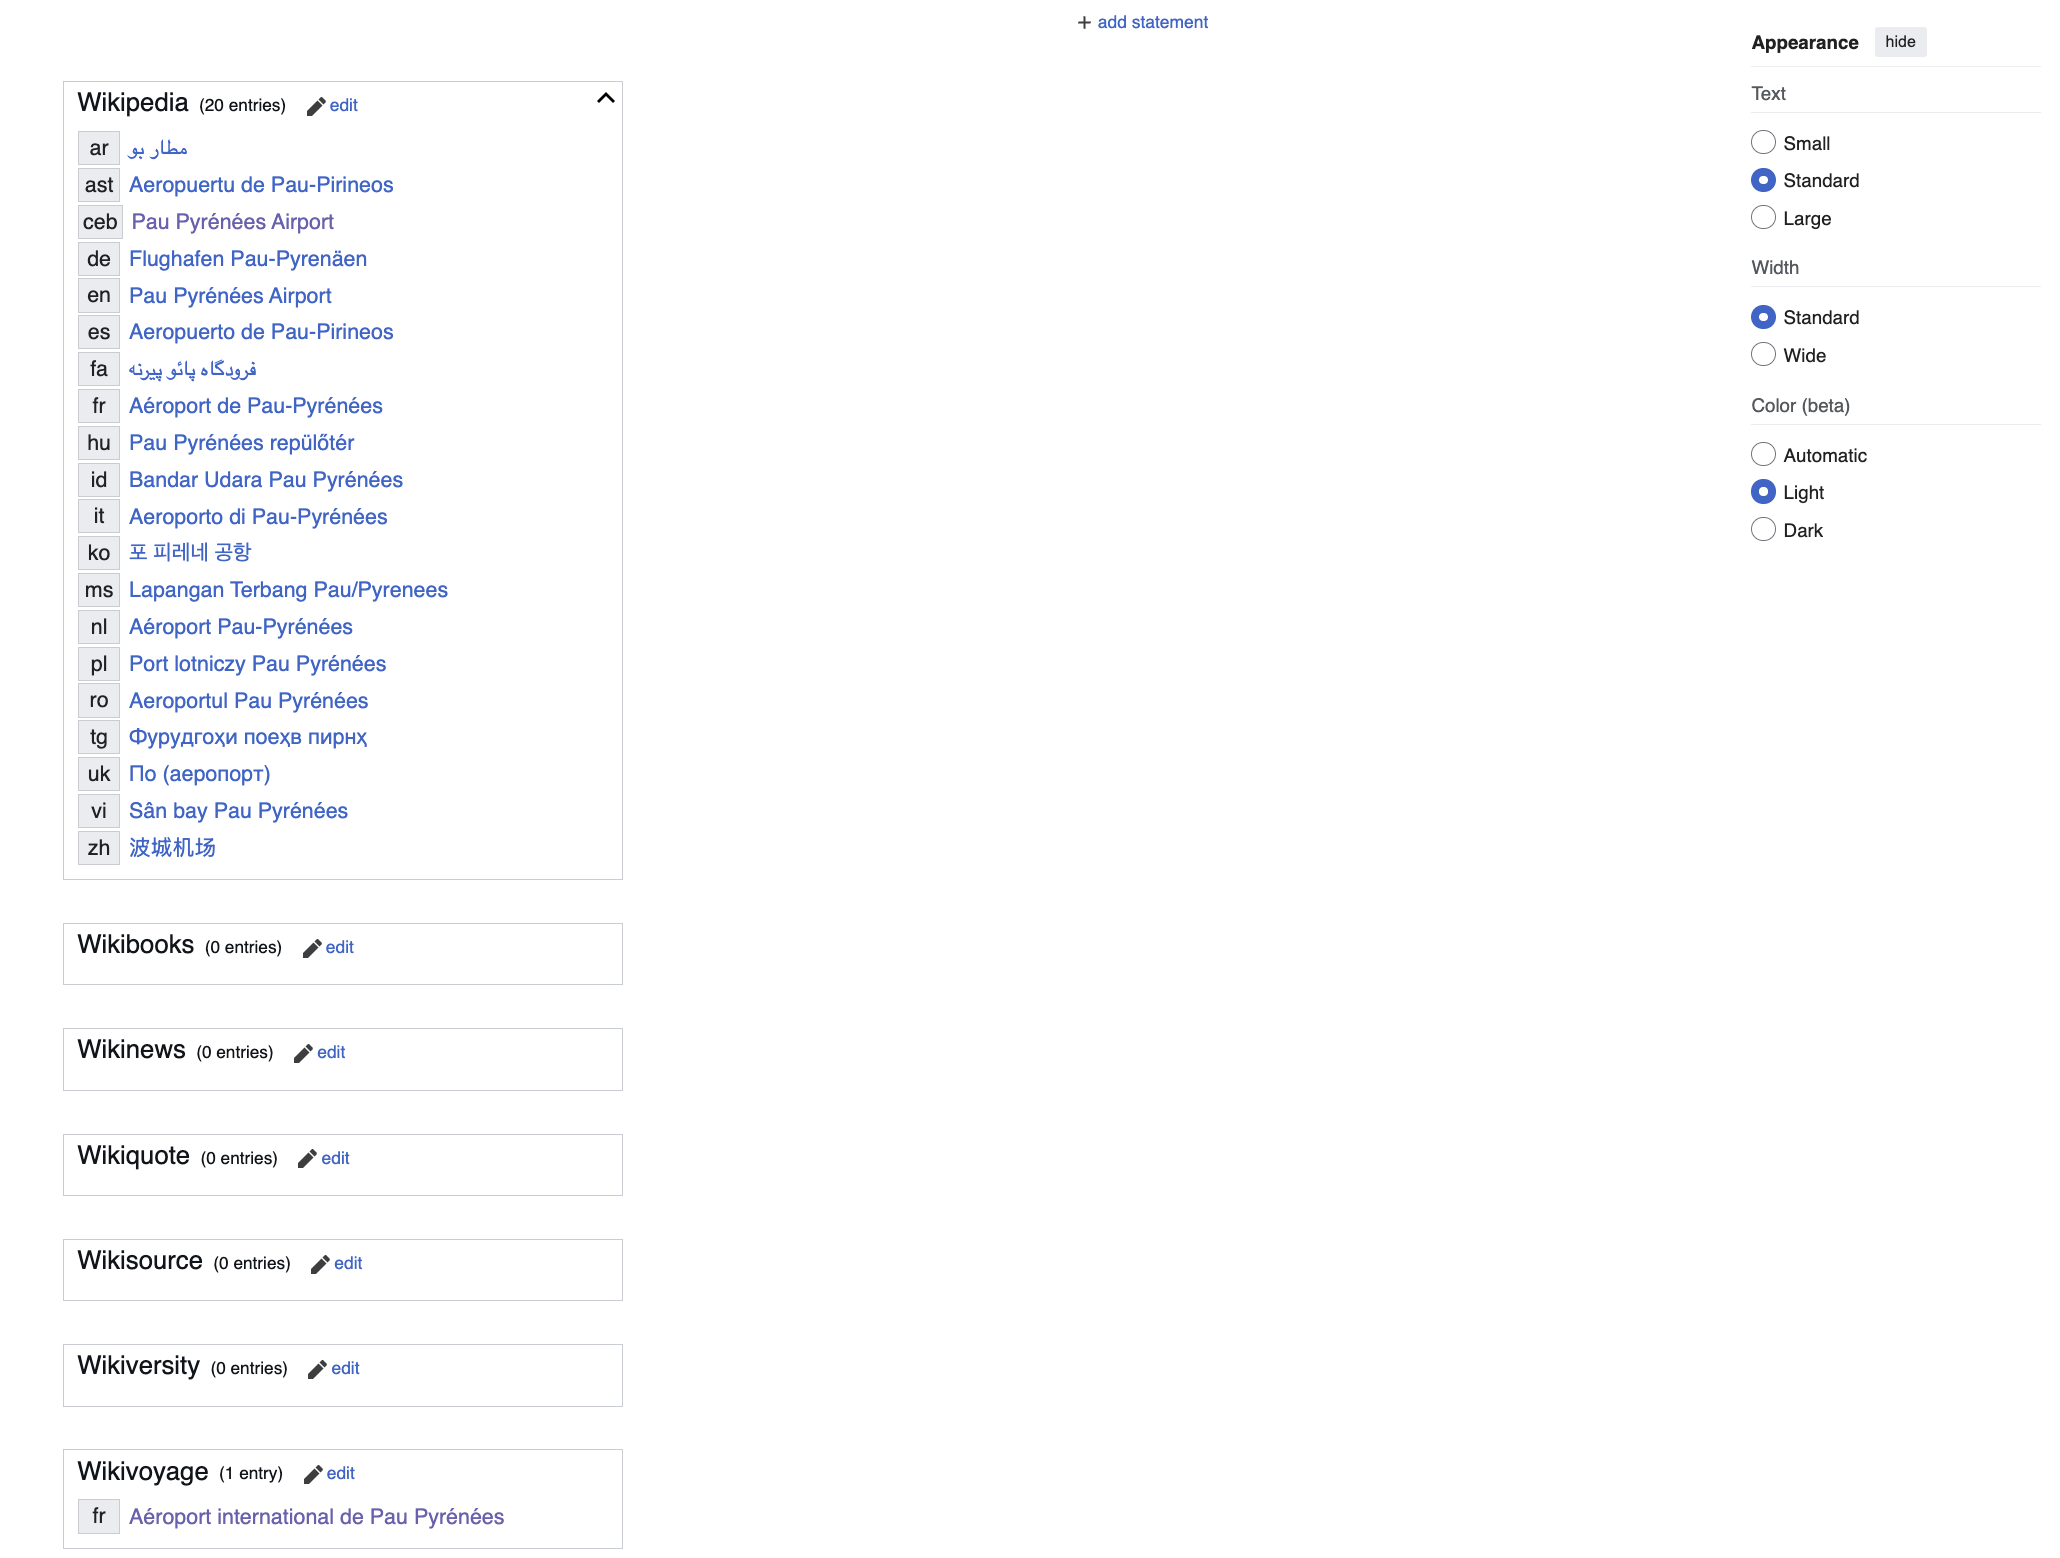Open Wikivoyage Aéroport international de Pau Pyrénées
This screenshot has width=2060, height=1558.
[x=317, y=1517]
